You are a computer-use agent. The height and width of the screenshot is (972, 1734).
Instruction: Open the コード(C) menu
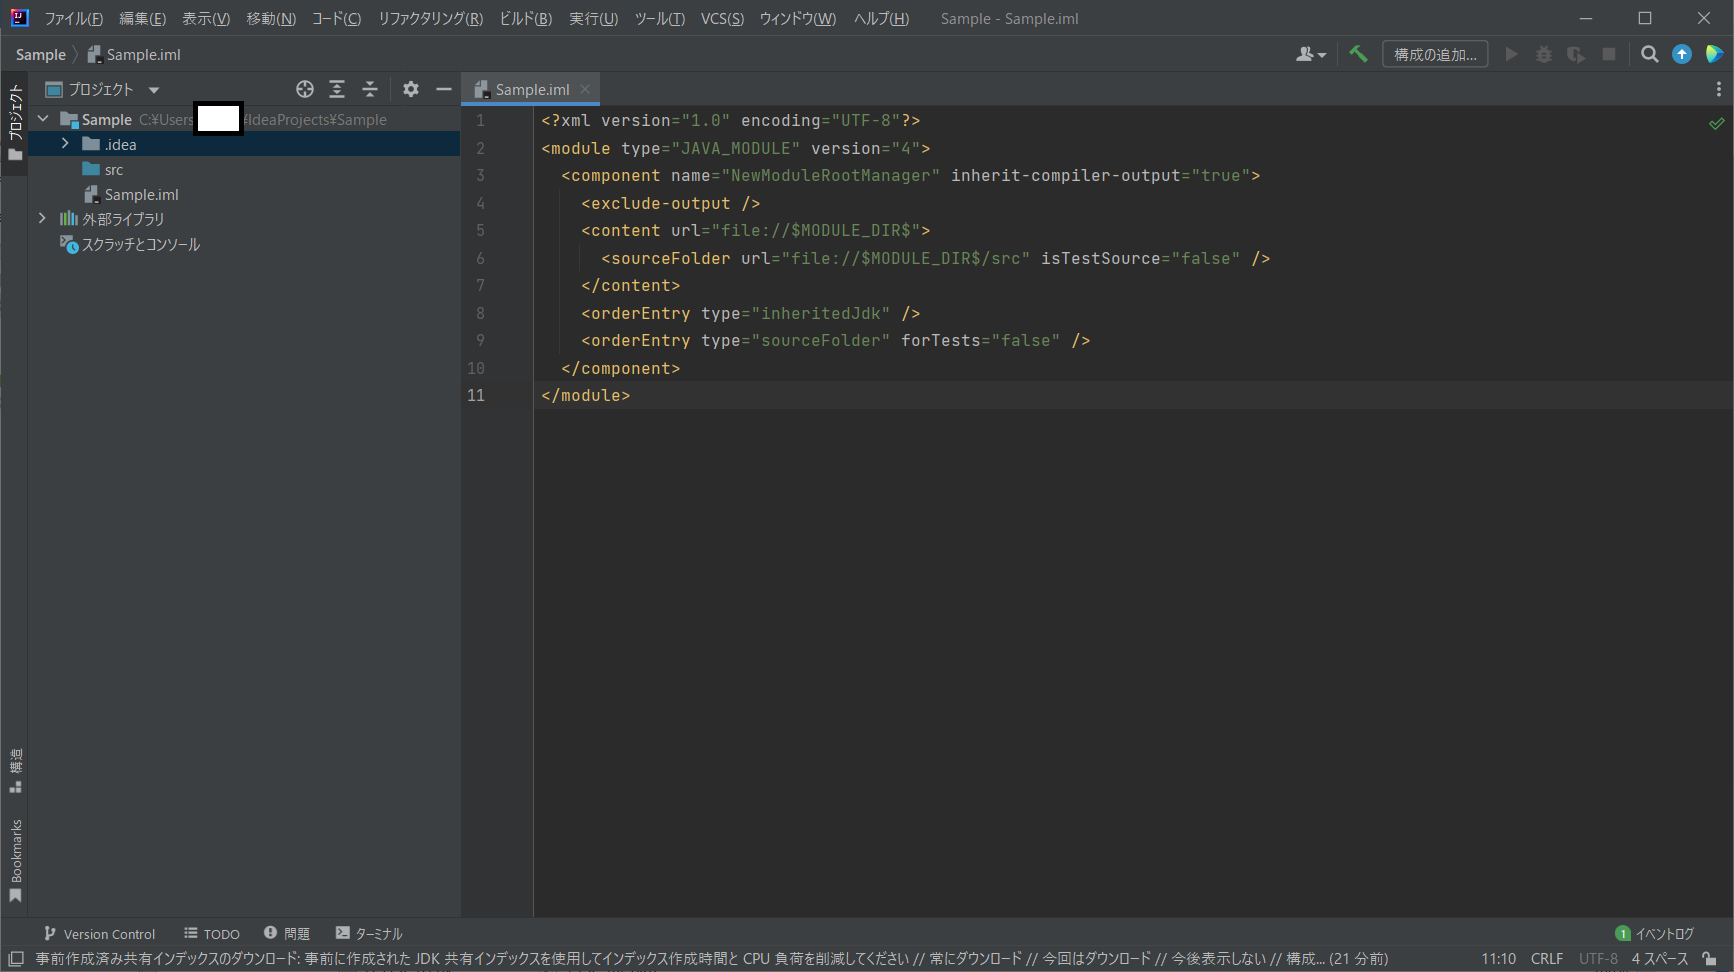pos(336,18)
